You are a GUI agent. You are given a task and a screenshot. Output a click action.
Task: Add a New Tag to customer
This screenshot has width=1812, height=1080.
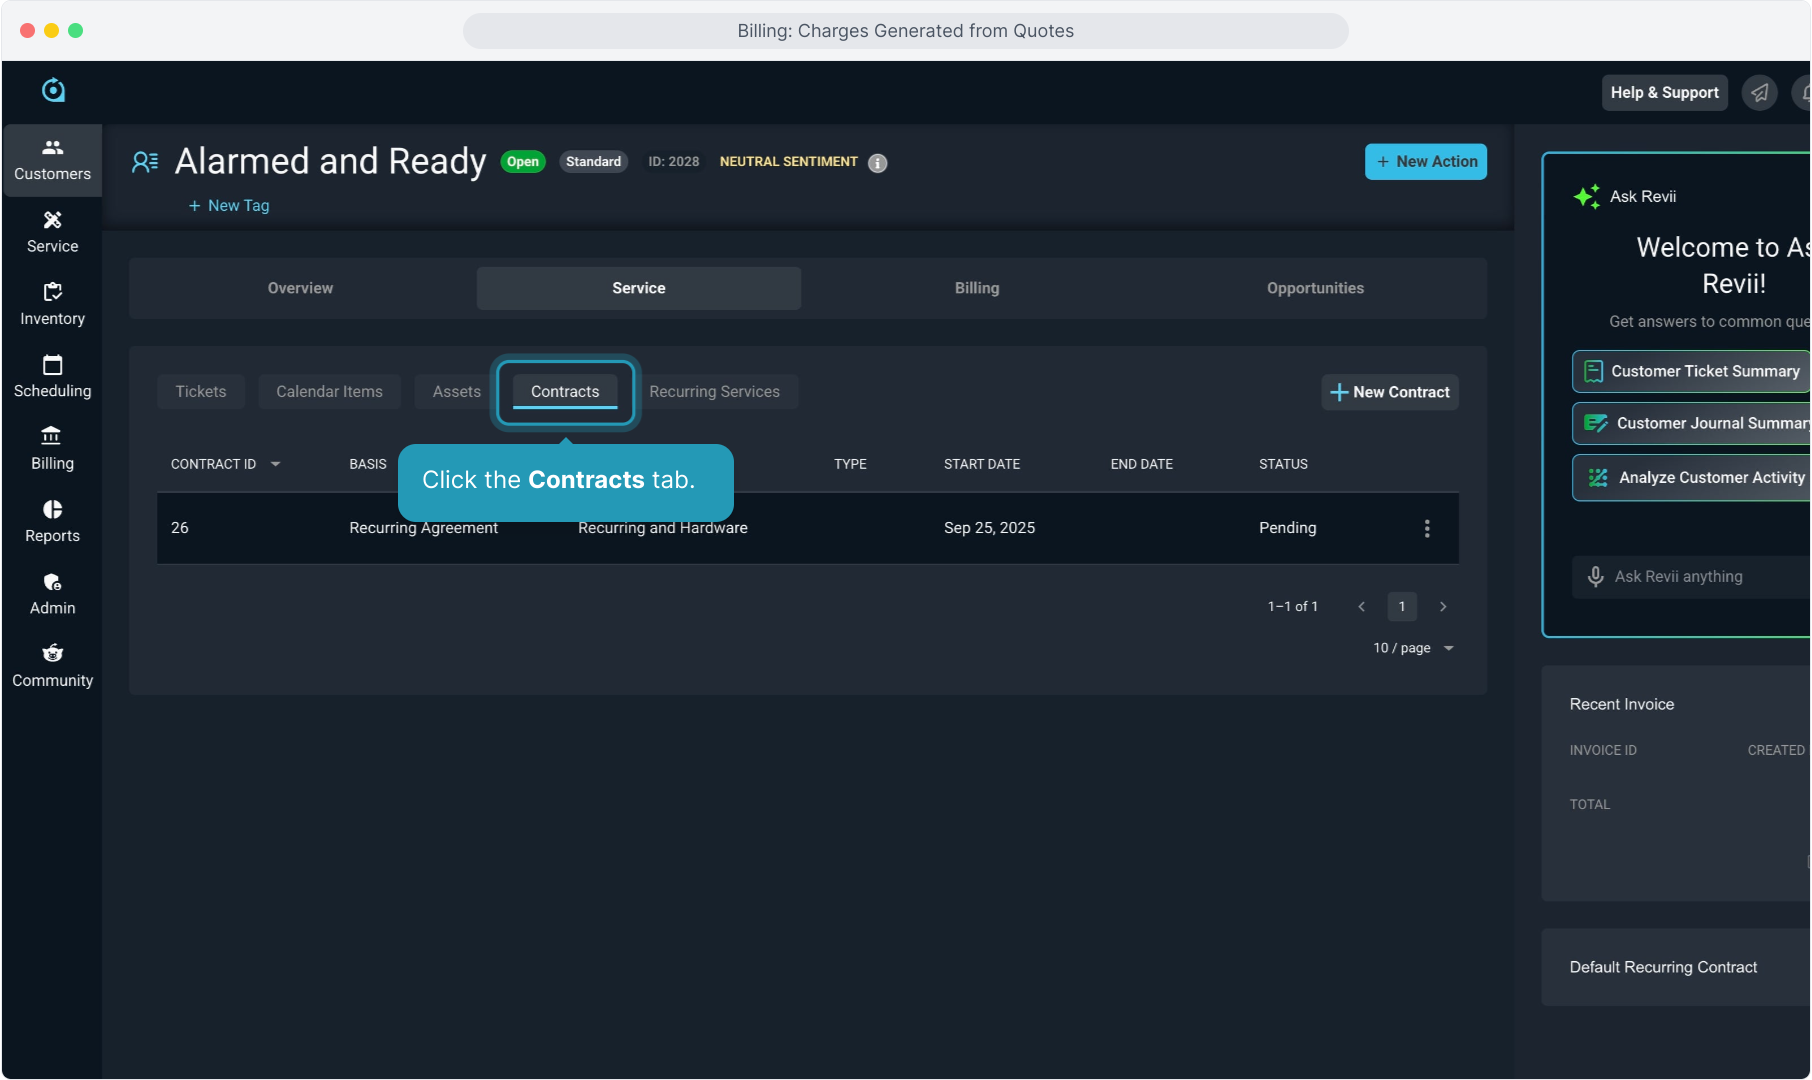pos(229,206)
